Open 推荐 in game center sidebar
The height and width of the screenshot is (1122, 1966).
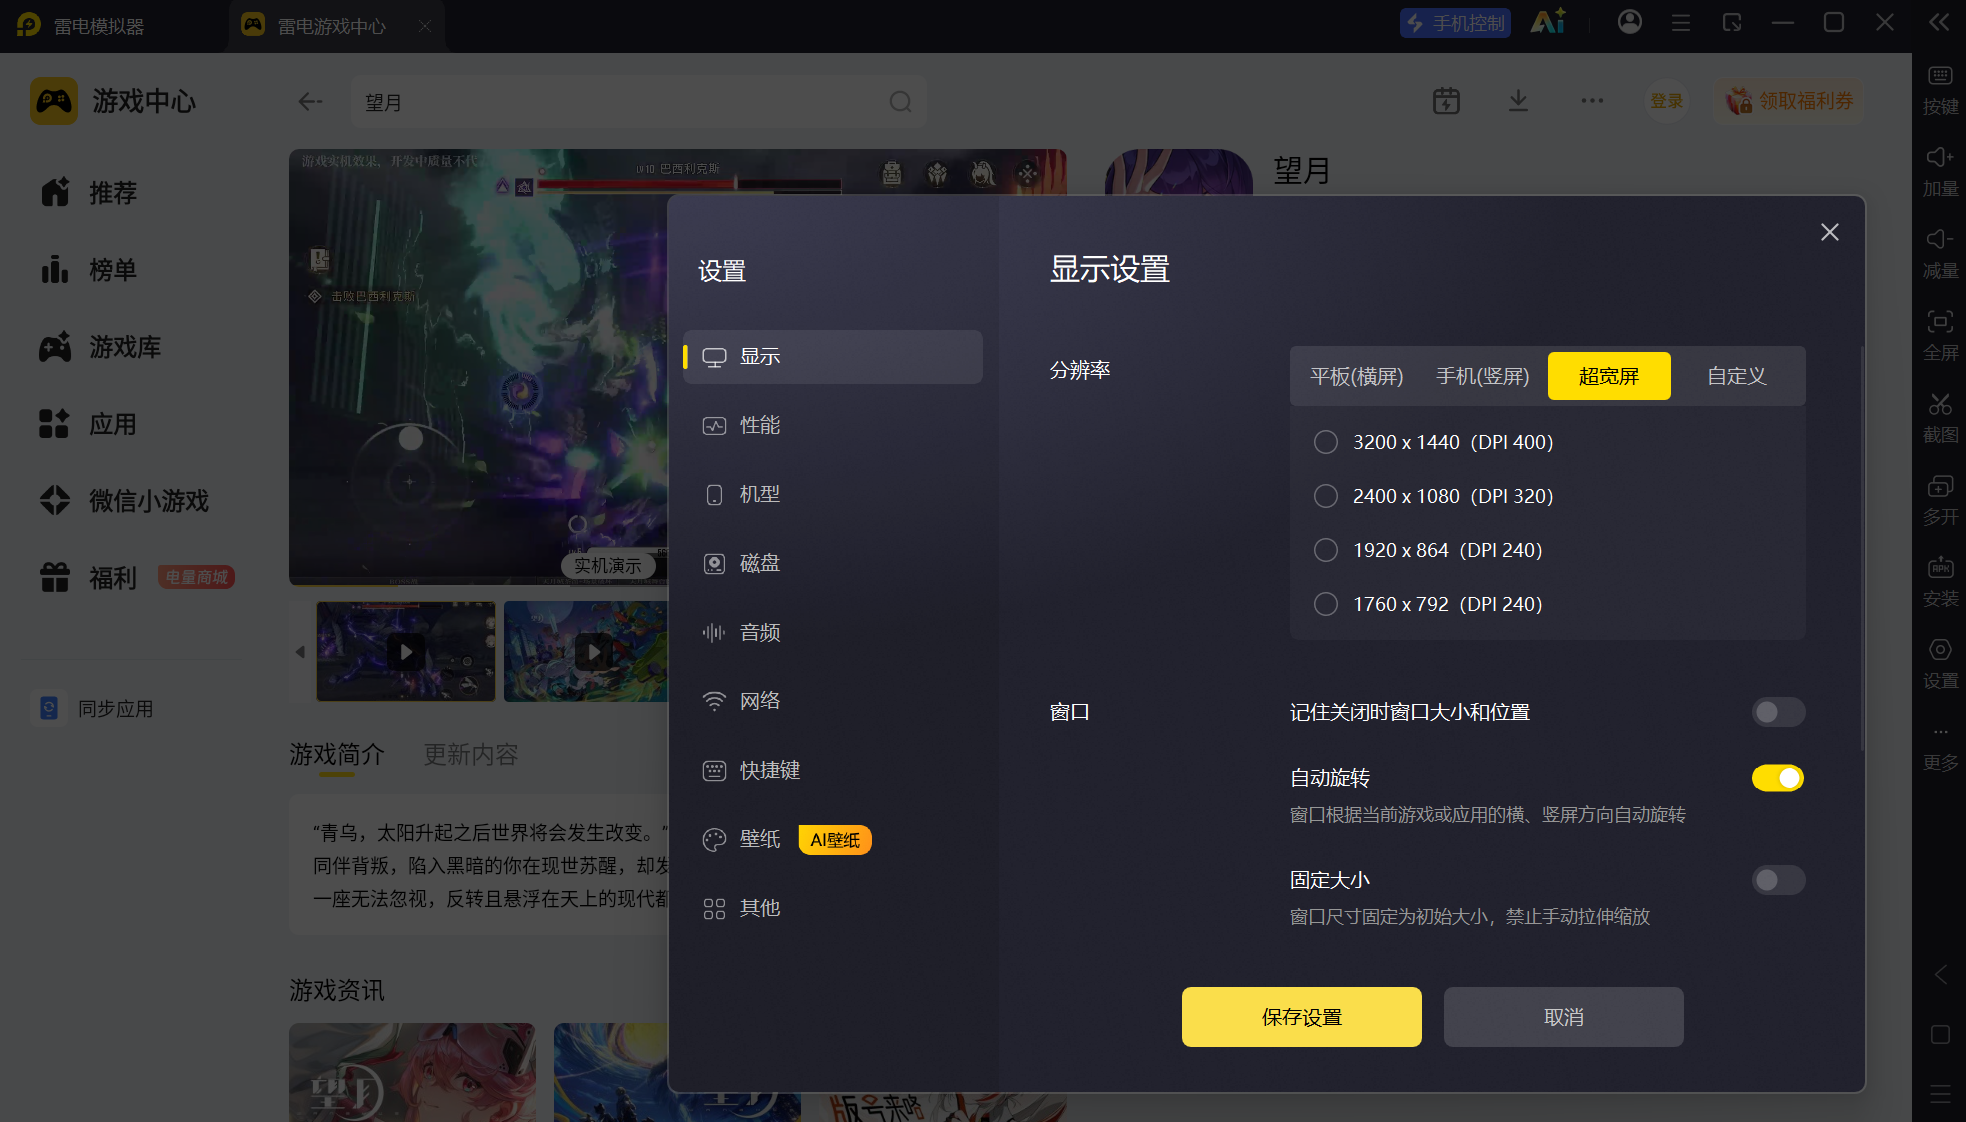[88, 192]
